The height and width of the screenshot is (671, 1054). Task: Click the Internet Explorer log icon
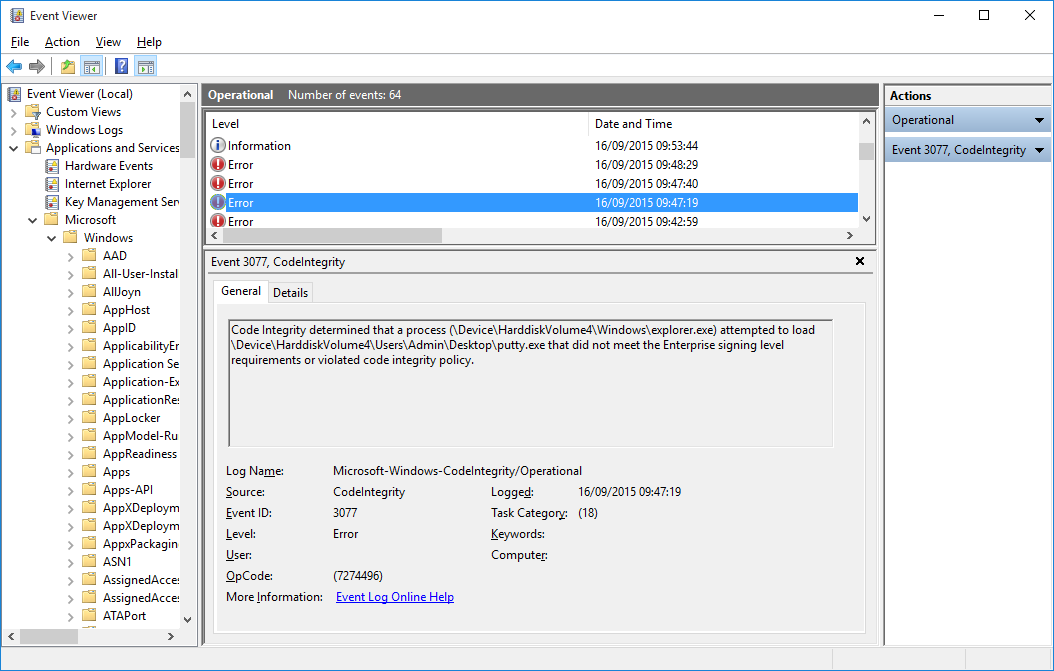(x=52, y=183)
